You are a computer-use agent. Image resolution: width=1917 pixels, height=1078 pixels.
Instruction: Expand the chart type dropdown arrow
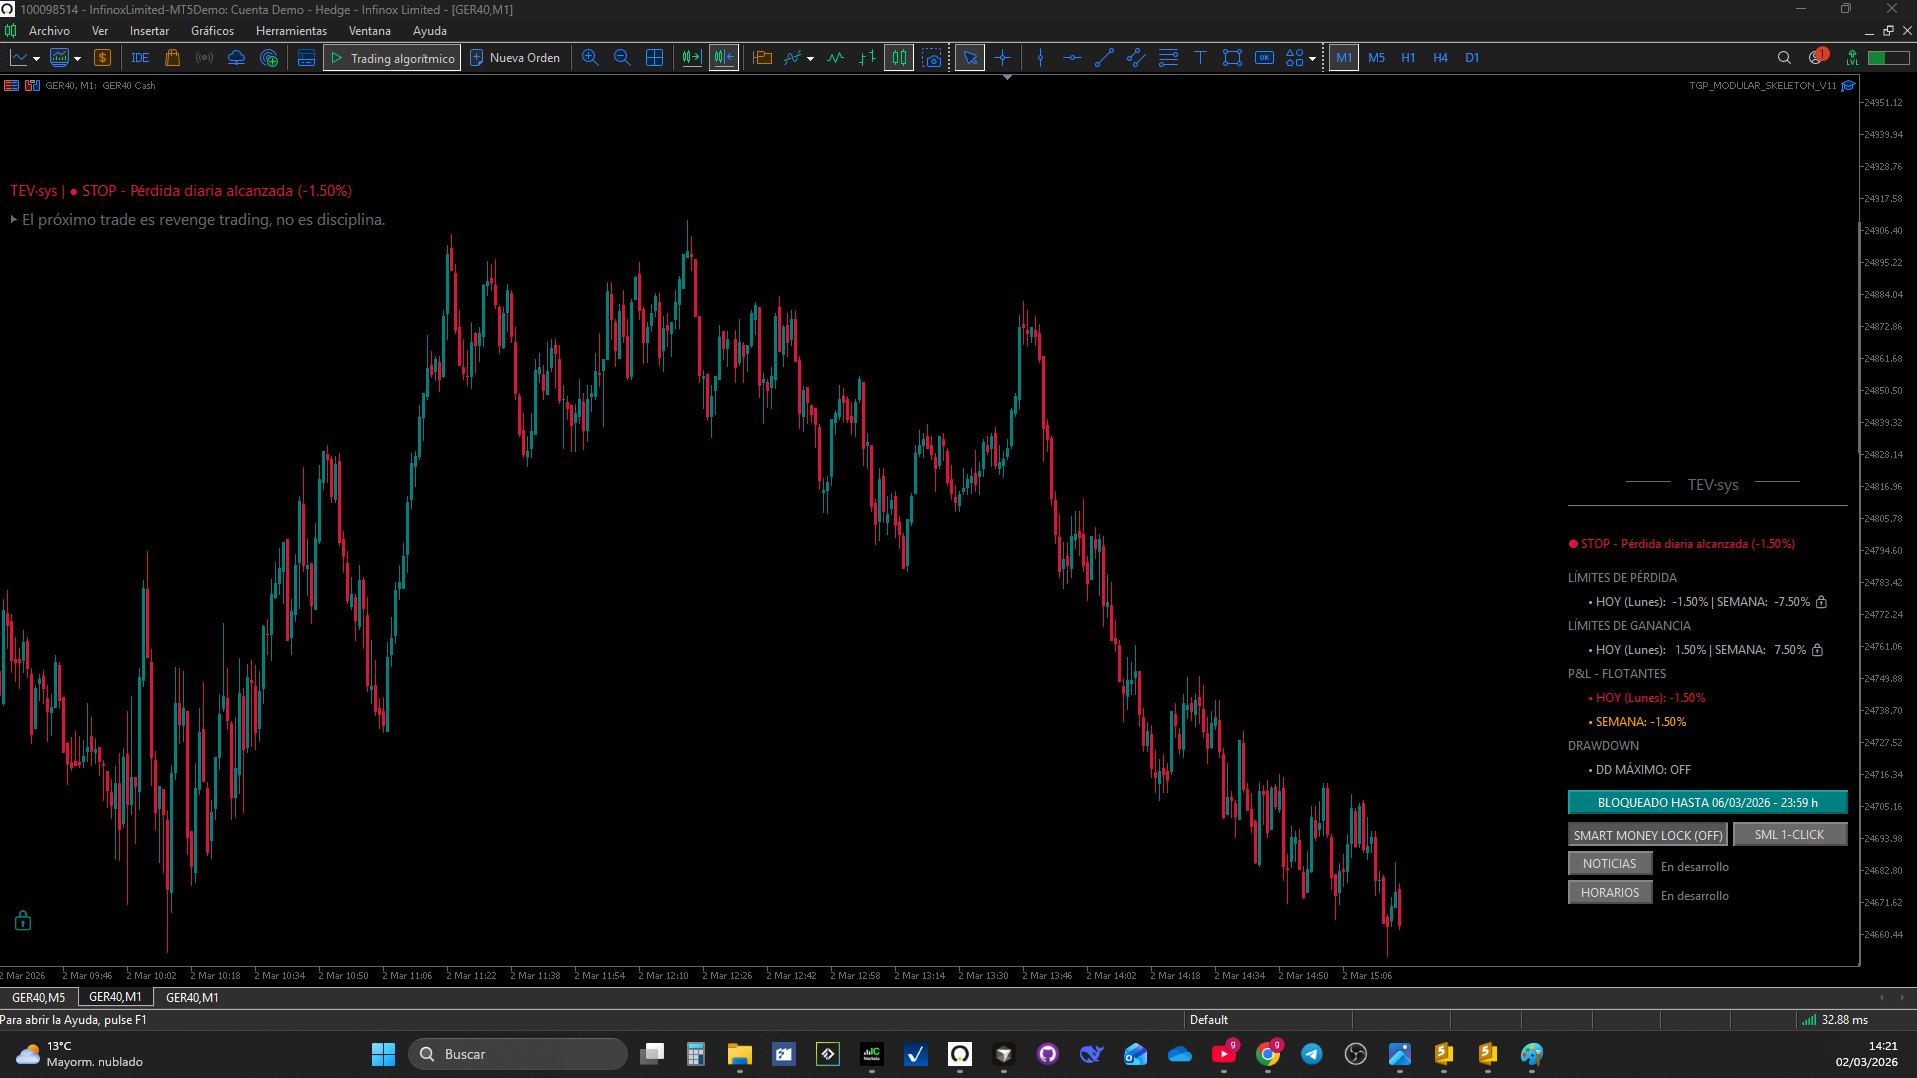(x=36, y=59)
